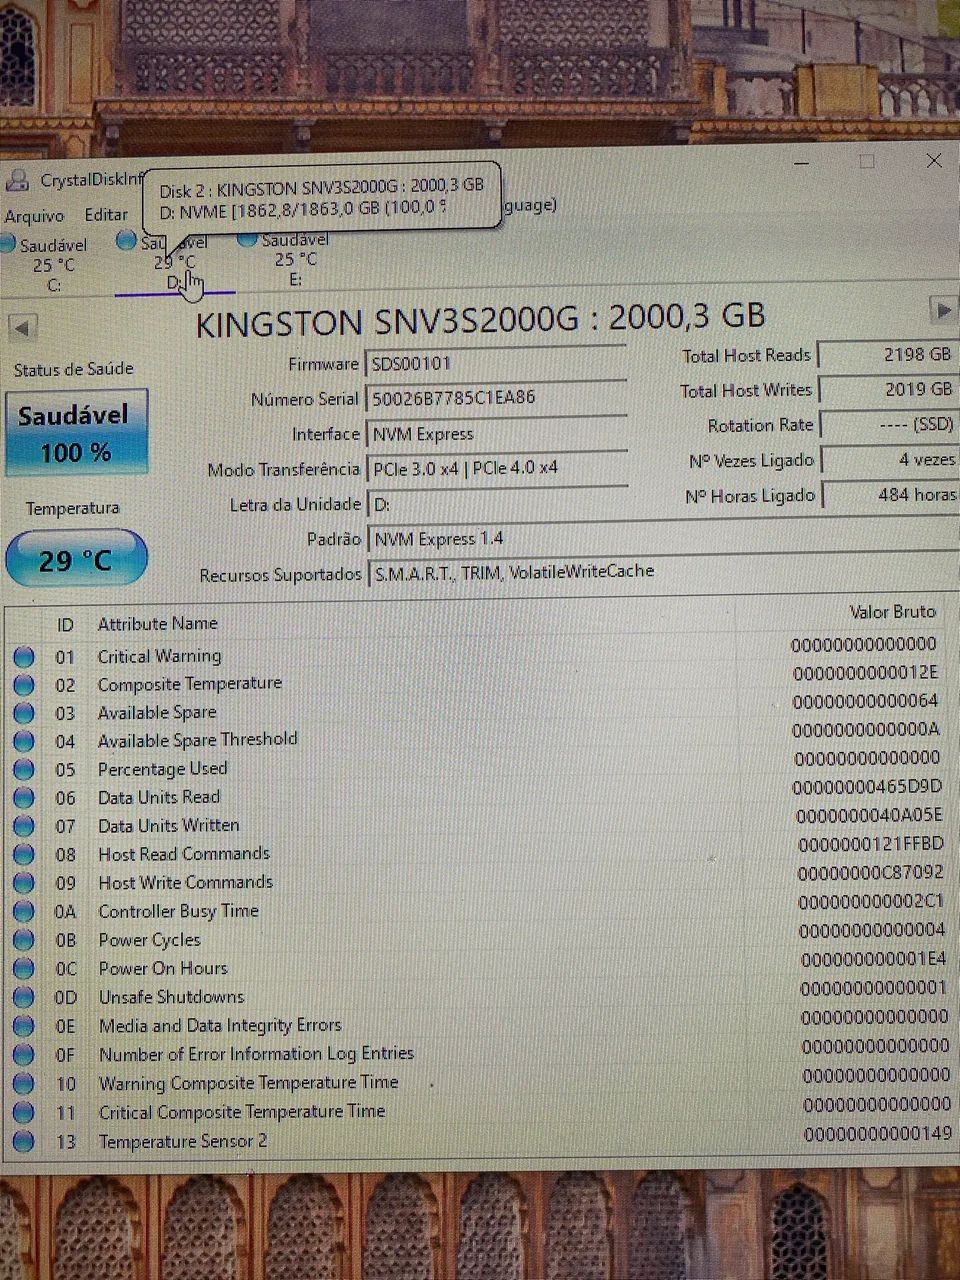Click the Saudável 100 % health status button
This screenshot has width=960, height=1280.
76,432
